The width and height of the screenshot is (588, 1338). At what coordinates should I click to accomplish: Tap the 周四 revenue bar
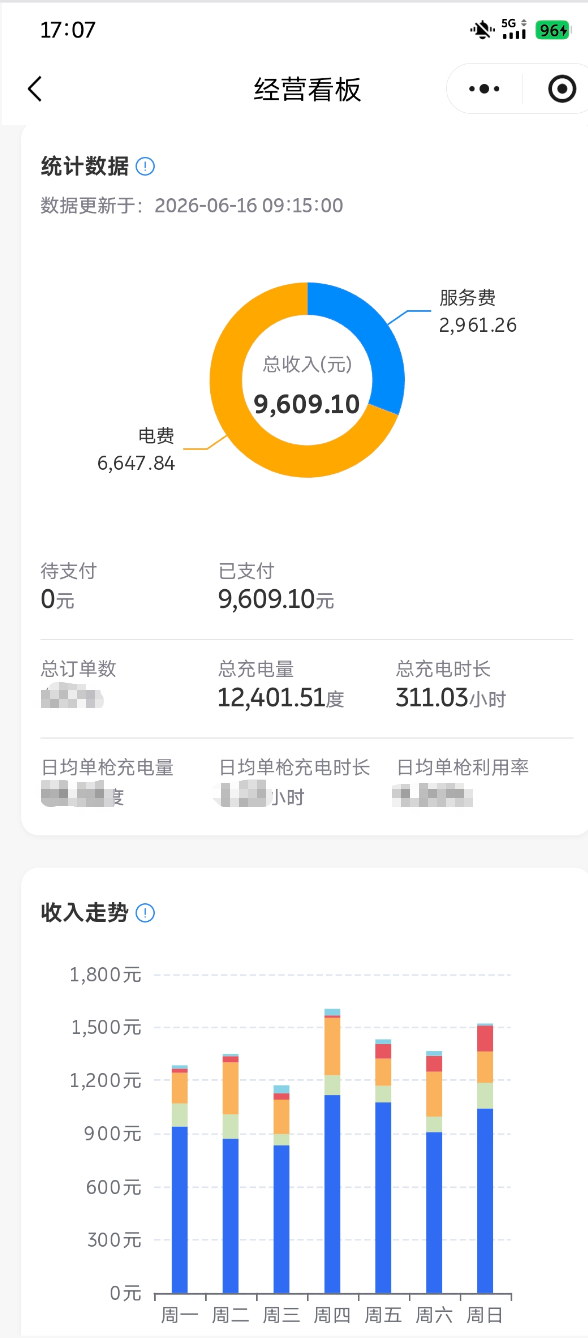pyautogui.click(x=332, y=1151)
